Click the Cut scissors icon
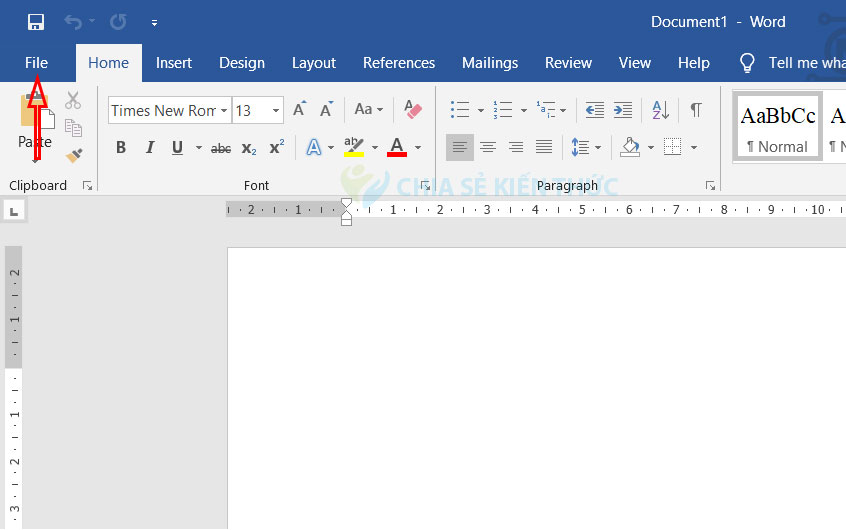The image size is (846, 530). [x=73, y=100]
